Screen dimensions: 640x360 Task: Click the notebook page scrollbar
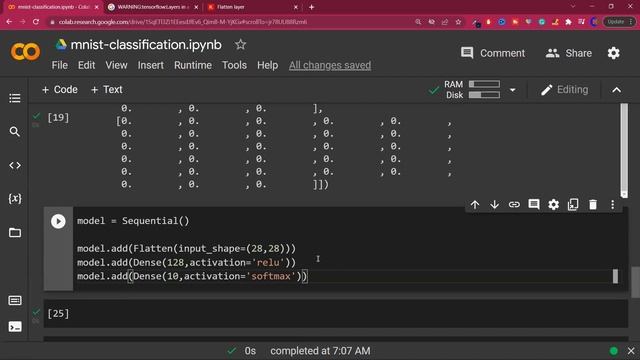636,282
